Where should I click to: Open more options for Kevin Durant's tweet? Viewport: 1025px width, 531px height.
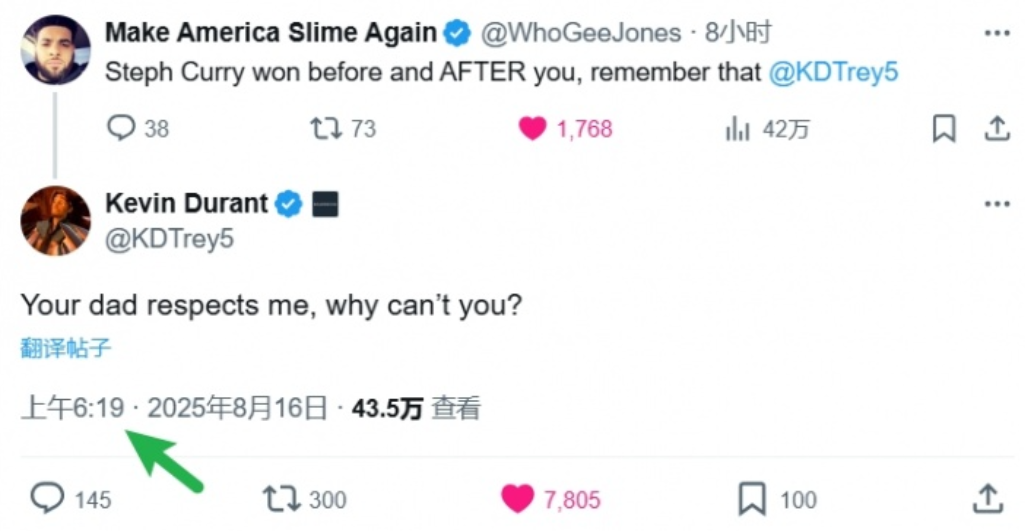point(997,204)
